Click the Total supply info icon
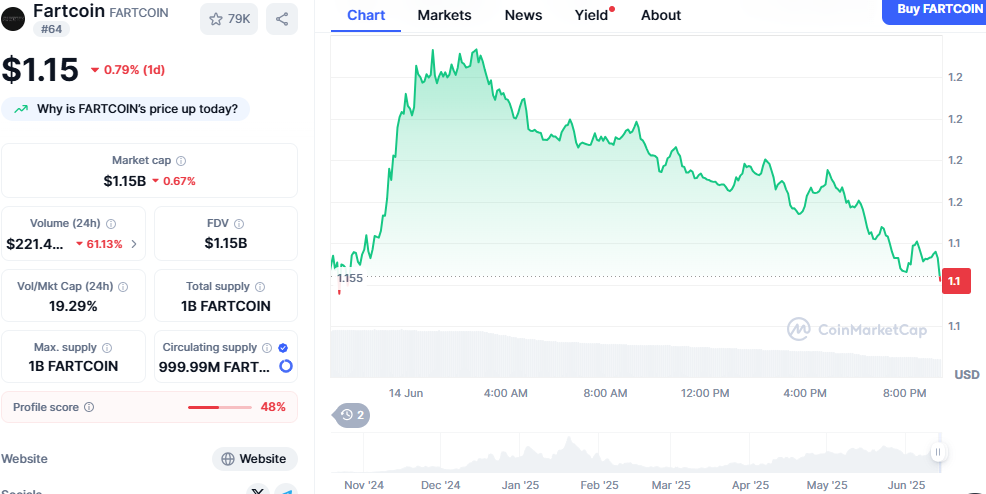Image resolution: width=986 pixels, height=494 pixels. click(260, 287)
